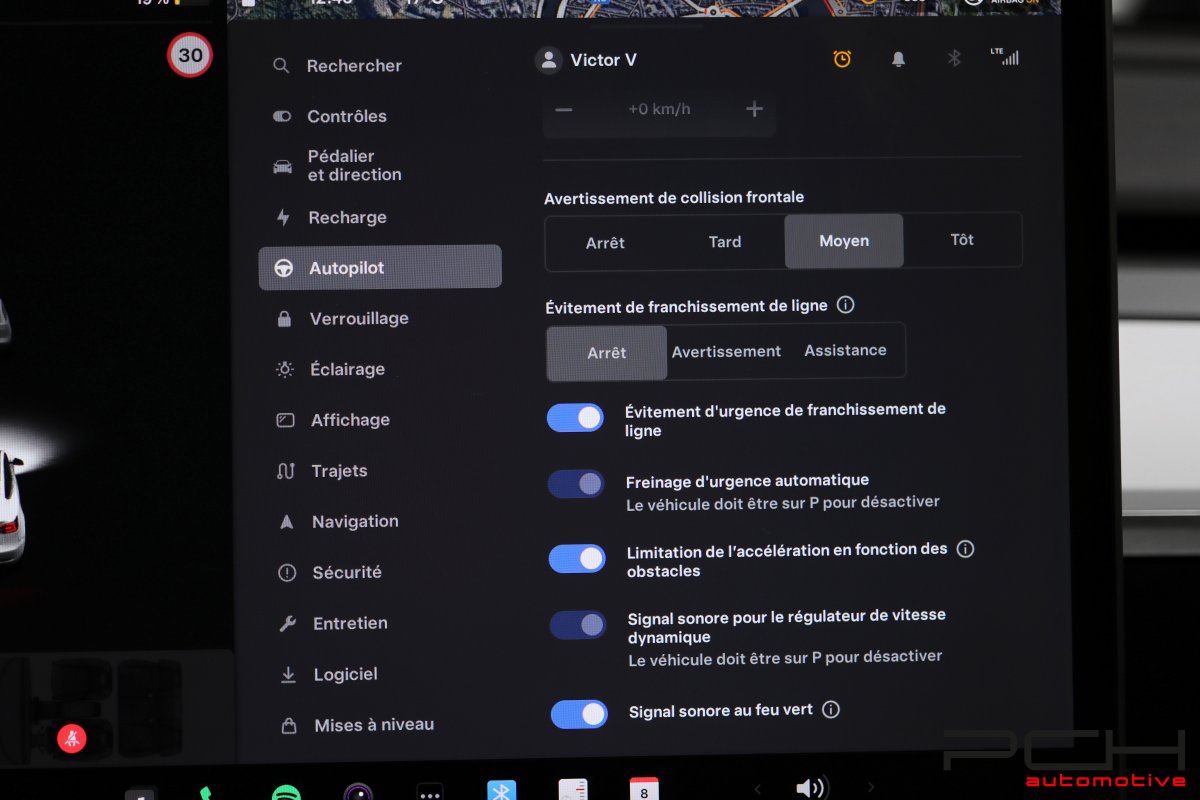Set collision warning to Moyen
1200x800 pixels.
844,241
